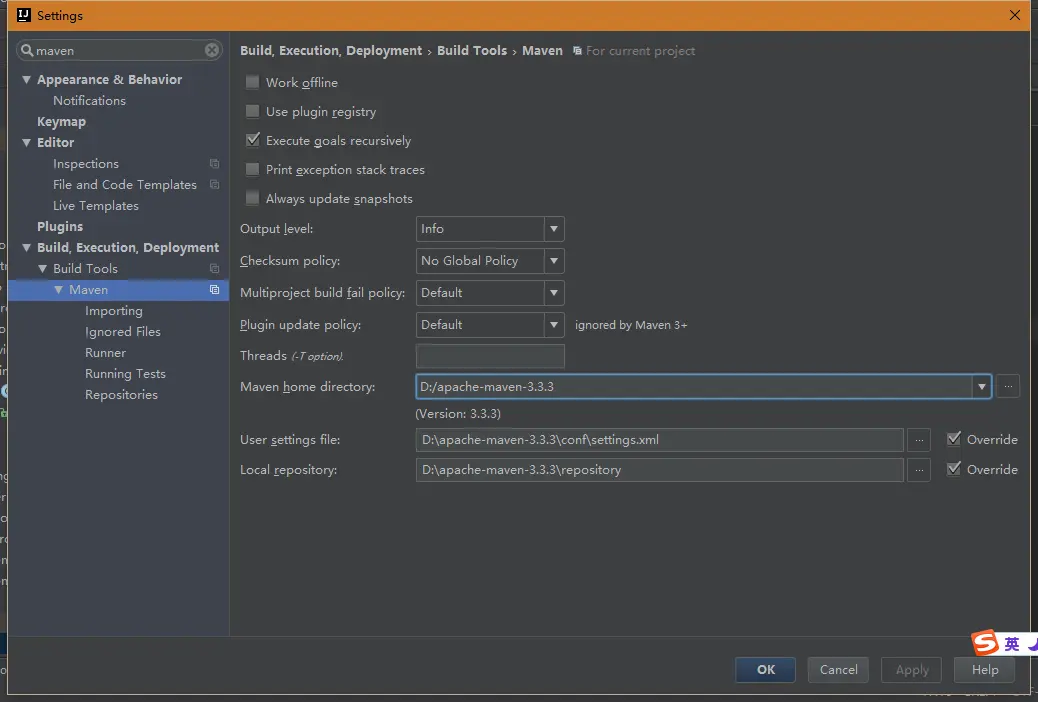Select Runner under Maven
Viewport: 1038px width, 702px height.
tap(105, 353)
